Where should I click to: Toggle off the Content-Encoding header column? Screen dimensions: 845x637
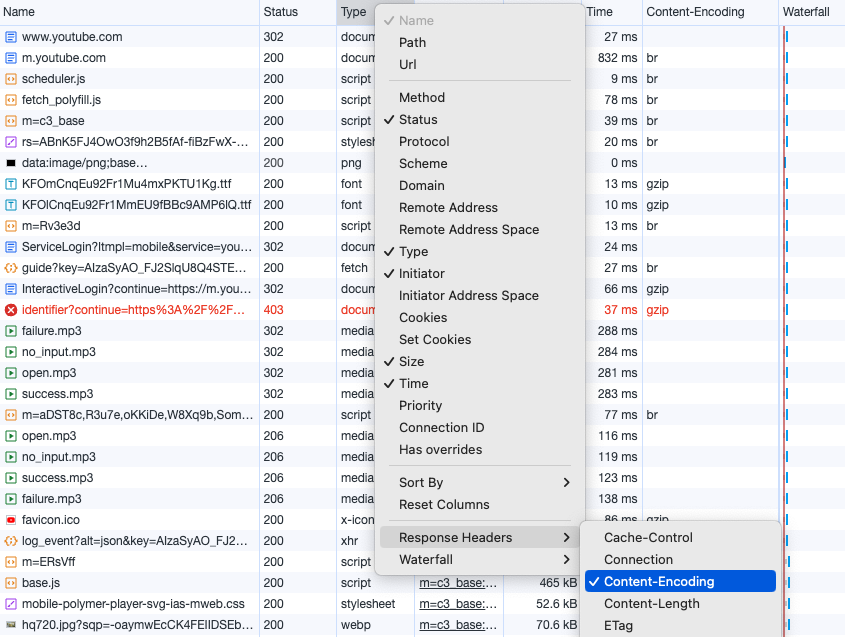(659, 582)
